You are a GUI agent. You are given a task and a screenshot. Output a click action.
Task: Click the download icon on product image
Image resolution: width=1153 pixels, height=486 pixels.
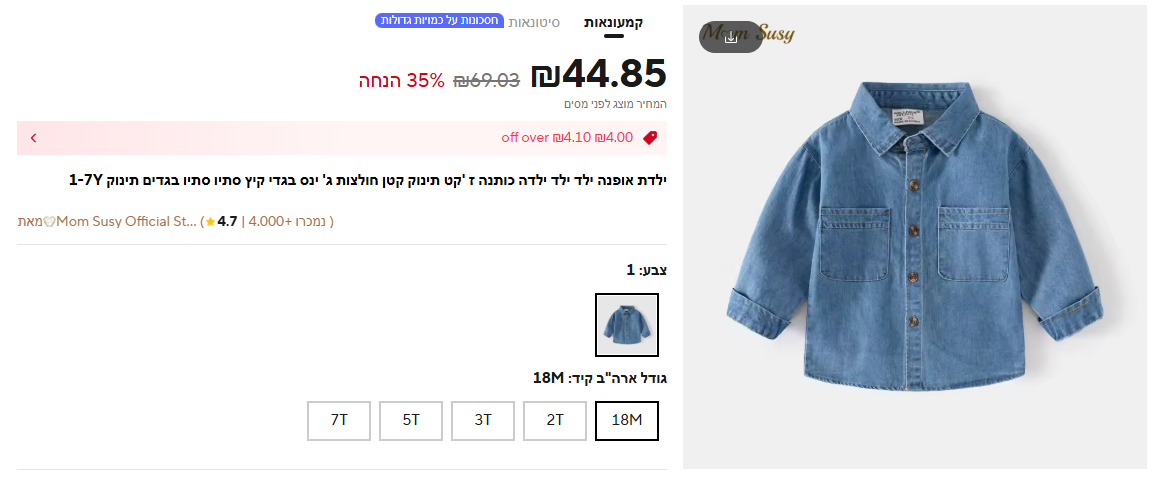(x=730, y=37)
